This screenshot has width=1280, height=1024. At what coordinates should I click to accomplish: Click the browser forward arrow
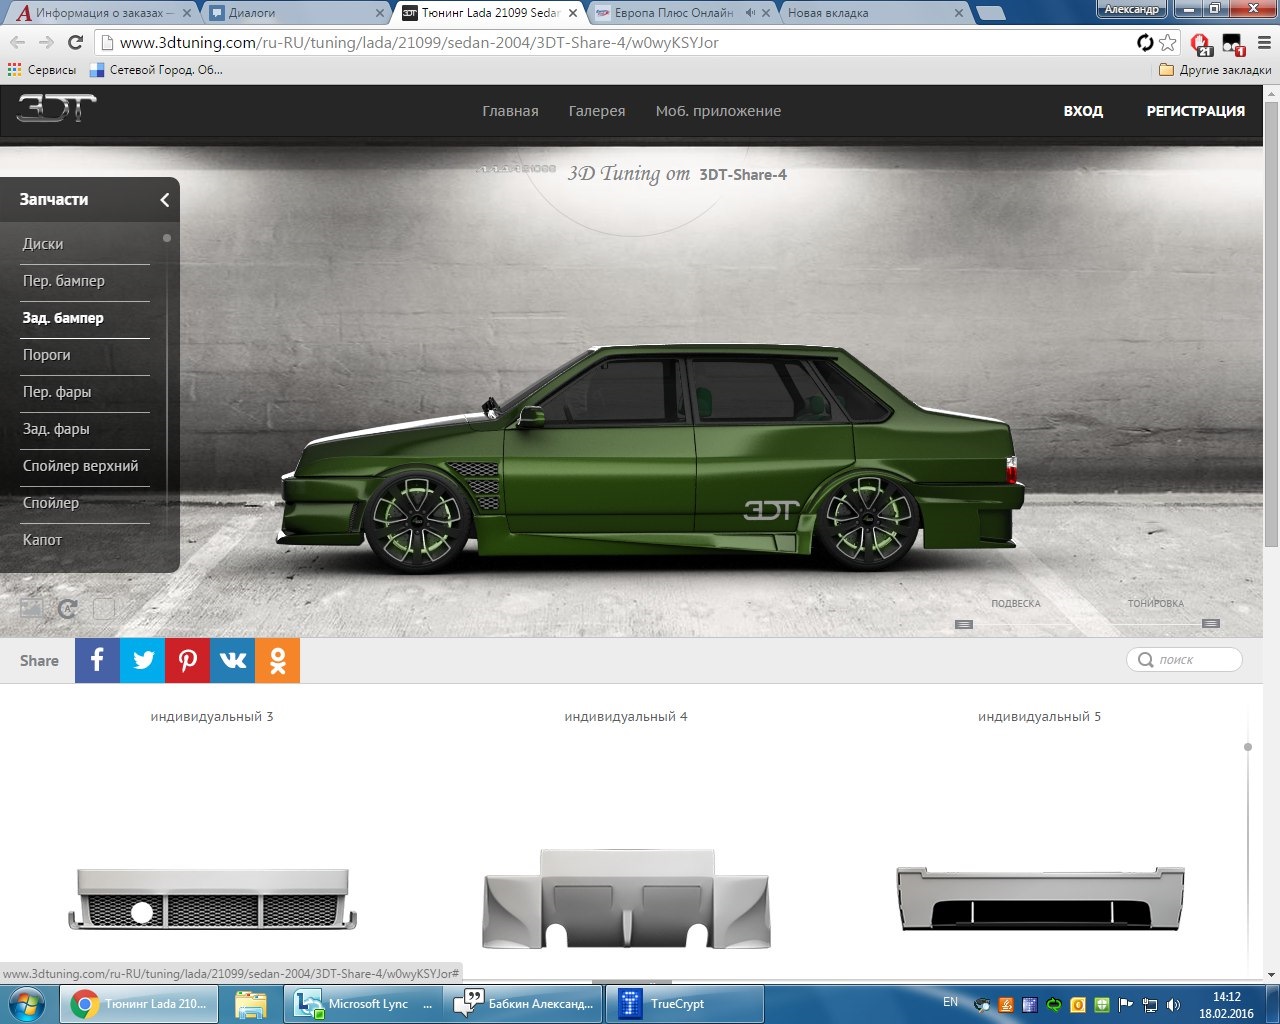click(x=46, y=42)
